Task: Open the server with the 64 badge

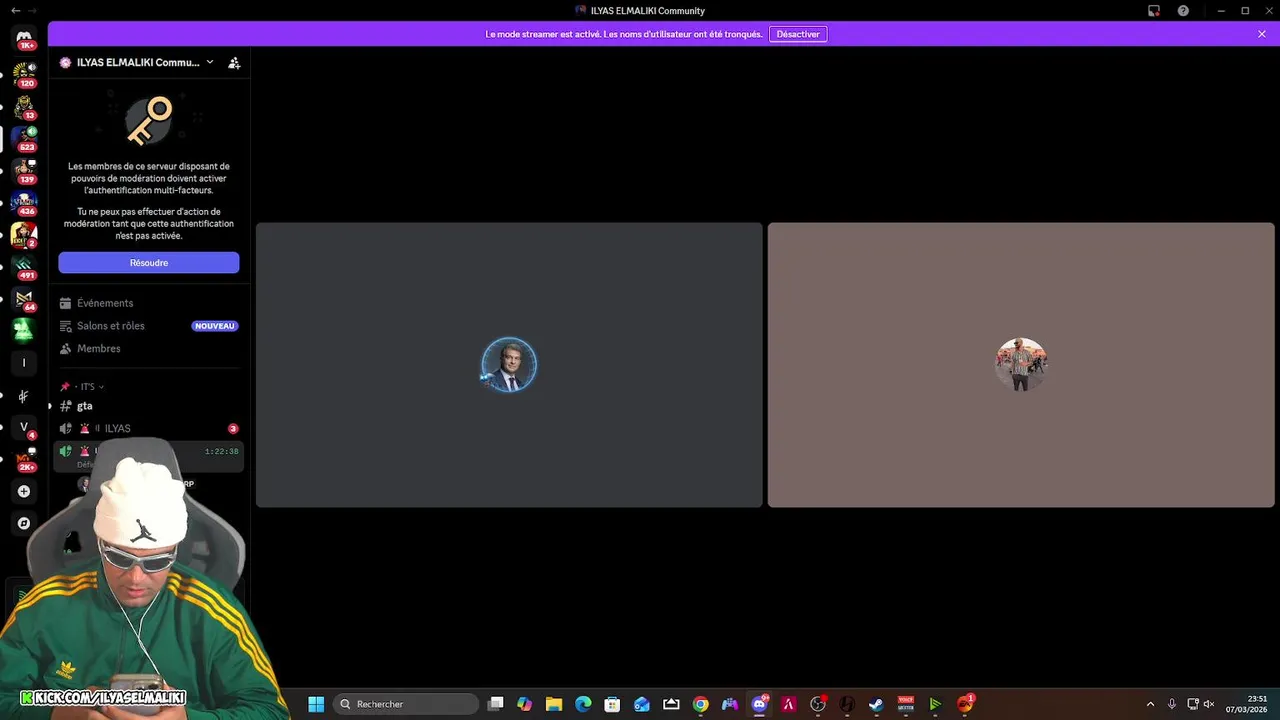Action: (x=24, y=298)
